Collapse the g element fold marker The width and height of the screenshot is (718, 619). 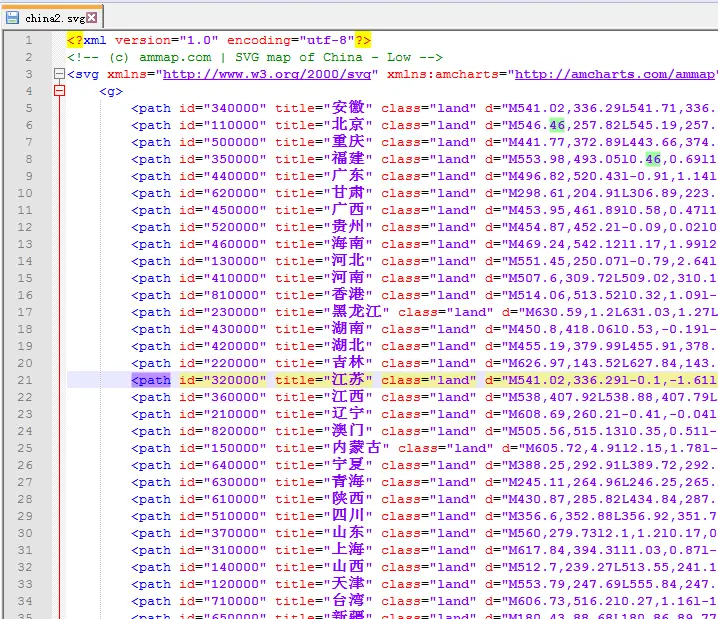point(59,91)
